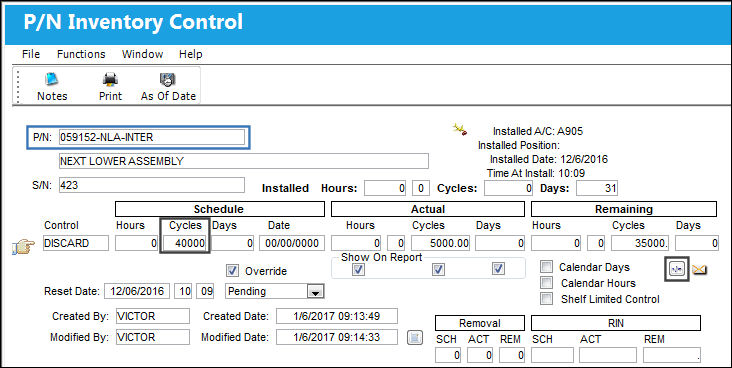Click the Installed Days field showing 31
This screenshot has width=732, height=368.
tap(597, 188)
